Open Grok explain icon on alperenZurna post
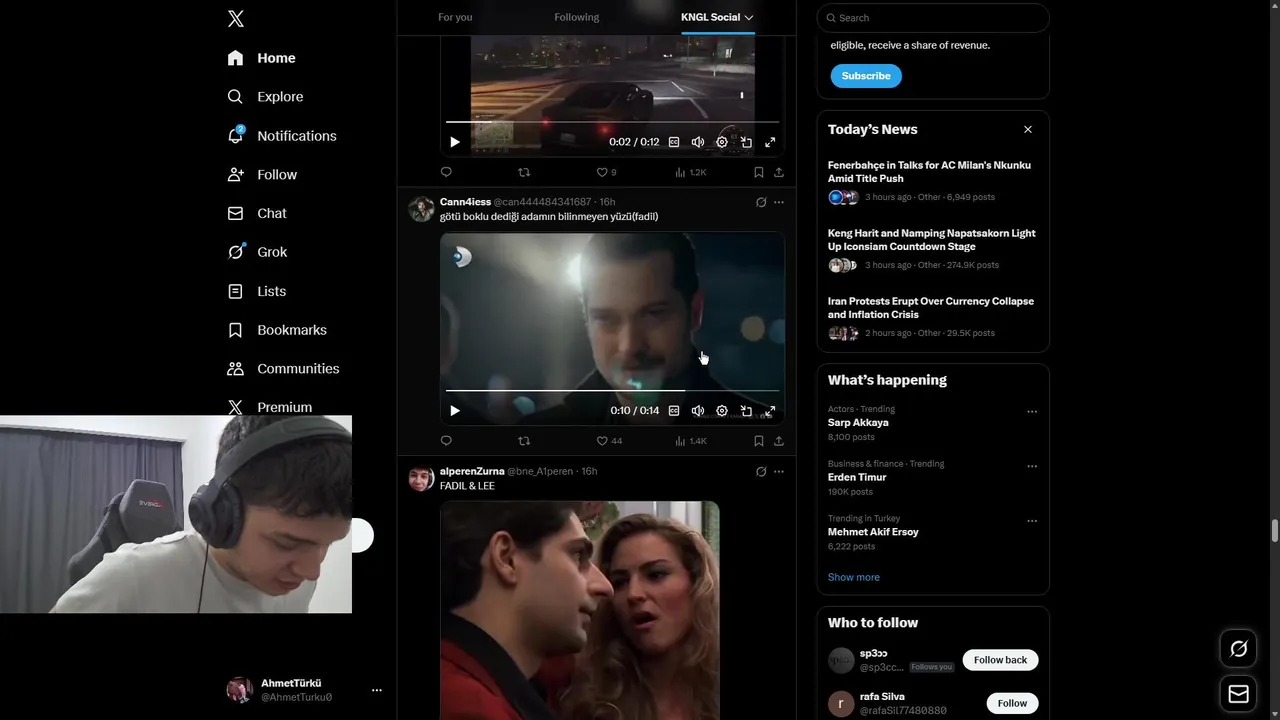The image size is (1280, 720). click(x=761, y=471)
